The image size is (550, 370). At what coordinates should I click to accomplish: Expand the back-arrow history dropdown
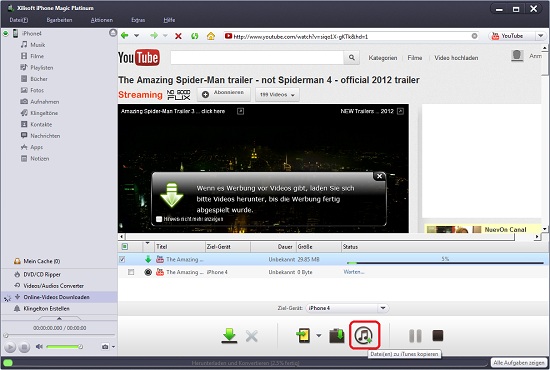coord(136,35)
